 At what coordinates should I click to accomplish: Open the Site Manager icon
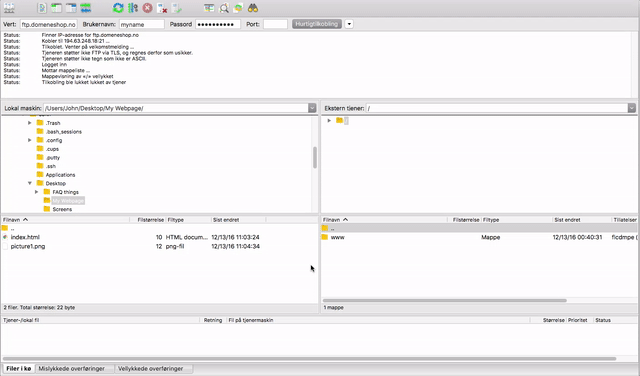pos(9,8)
